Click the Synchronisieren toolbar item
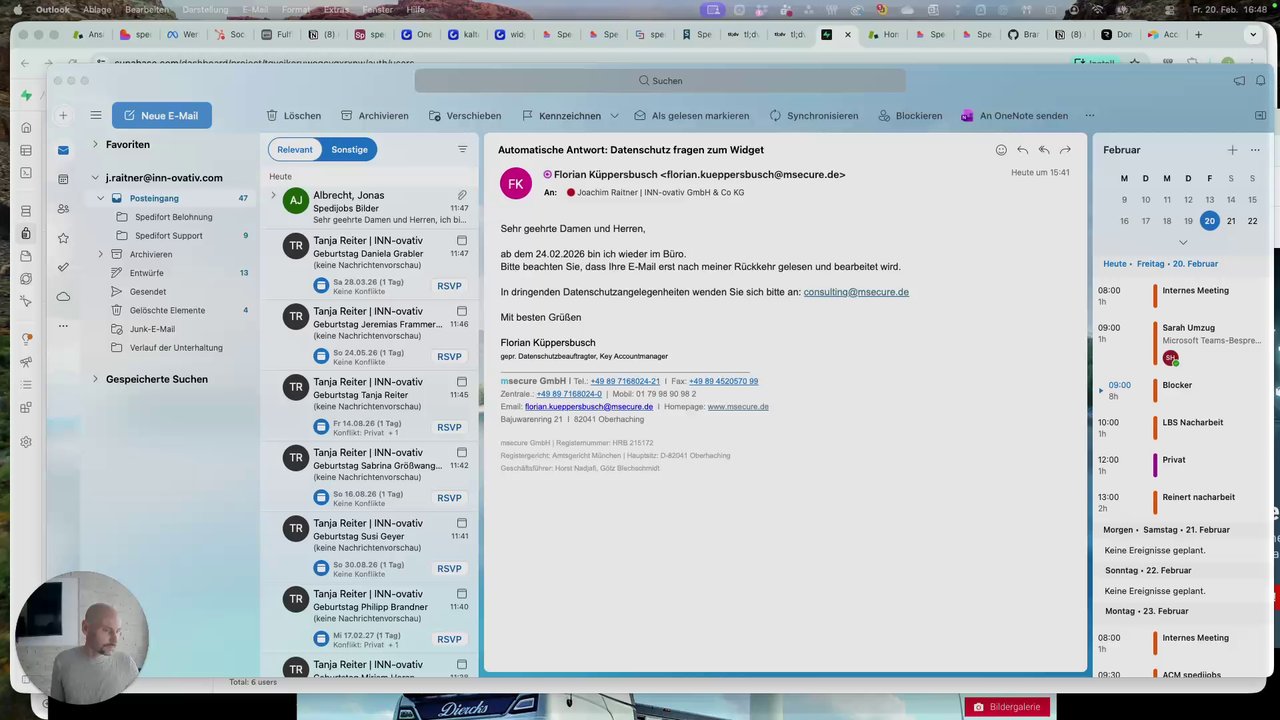The width and height of the screenshot is (1280, 720). pos(813,115)
